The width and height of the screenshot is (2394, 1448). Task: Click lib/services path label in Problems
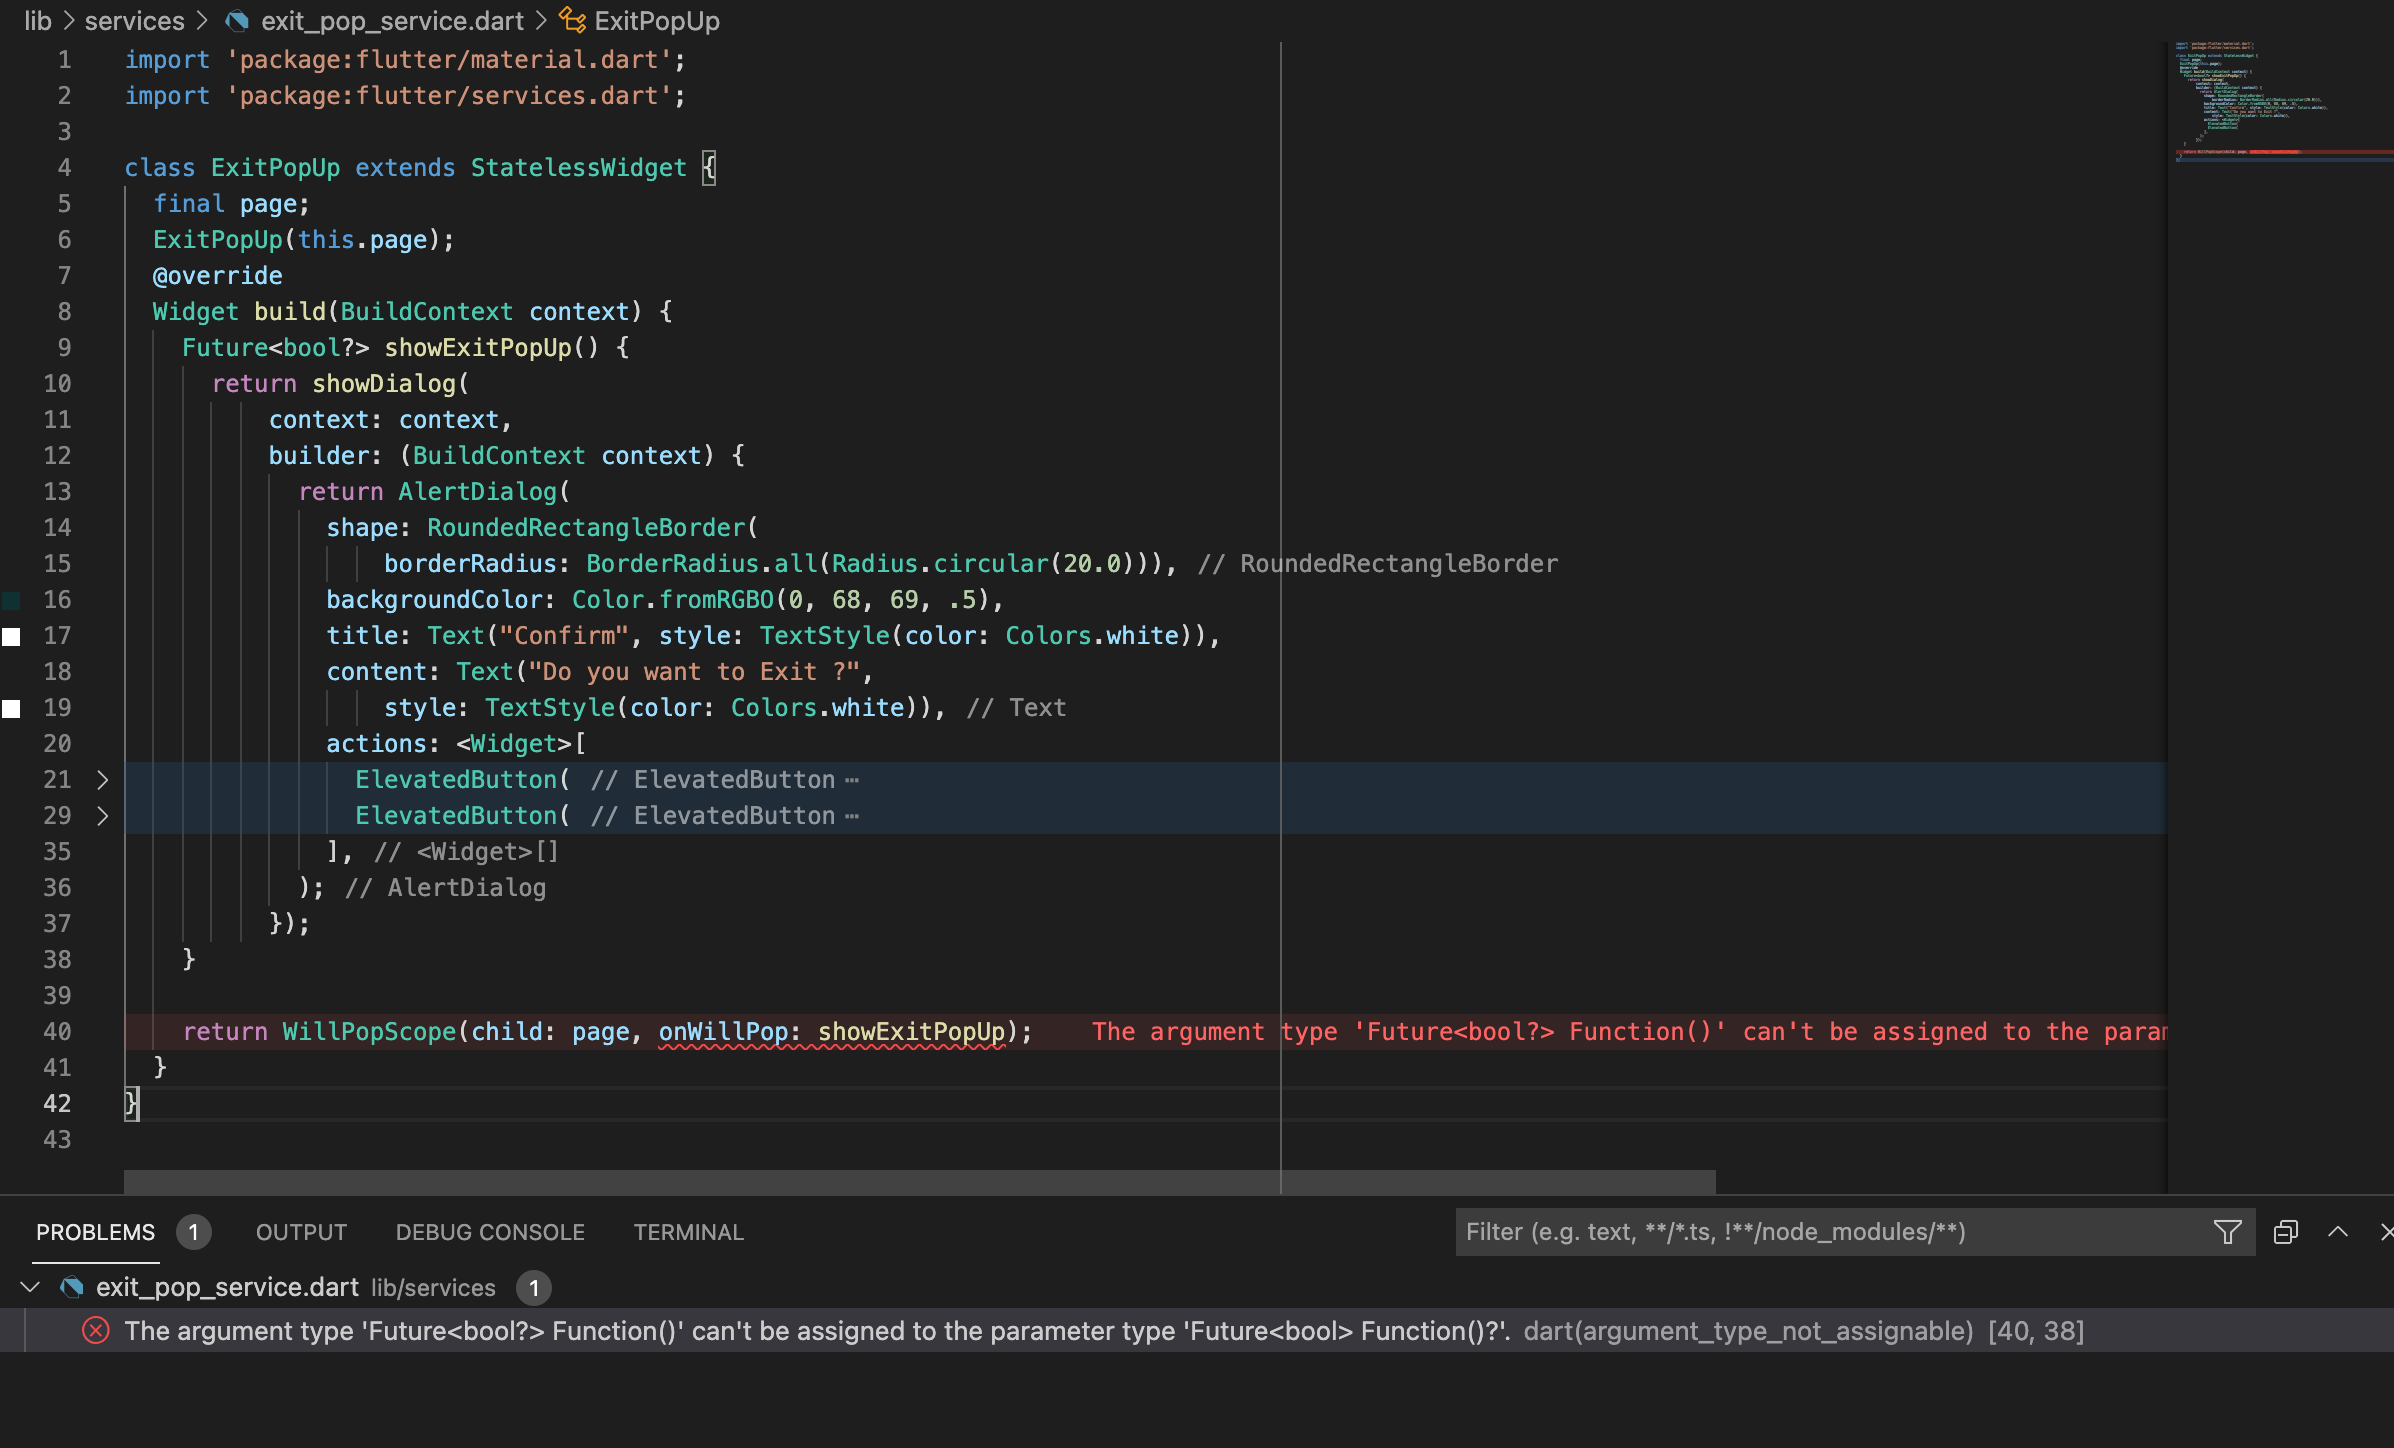[433, 1288]
